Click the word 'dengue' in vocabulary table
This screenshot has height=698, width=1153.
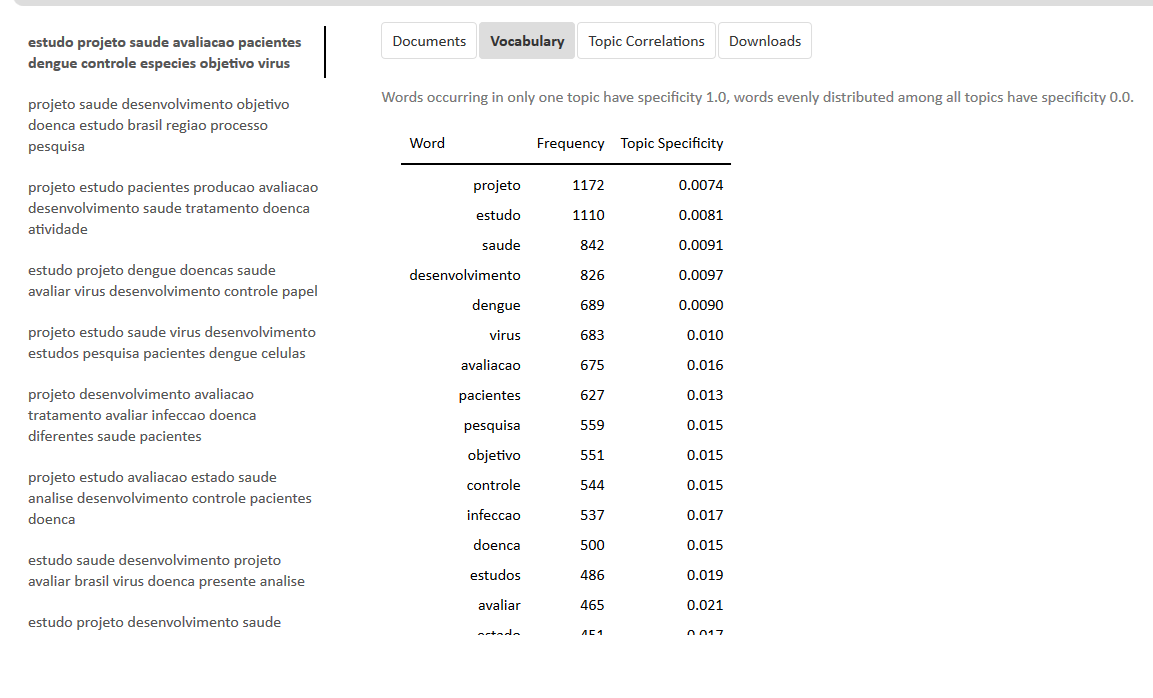(x=496, y=305)
